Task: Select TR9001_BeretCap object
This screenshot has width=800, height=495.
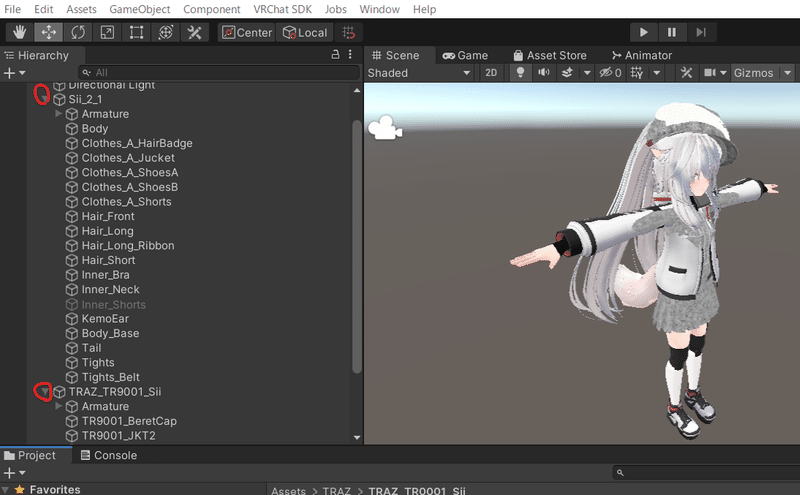Action: [x=129, y=421]
